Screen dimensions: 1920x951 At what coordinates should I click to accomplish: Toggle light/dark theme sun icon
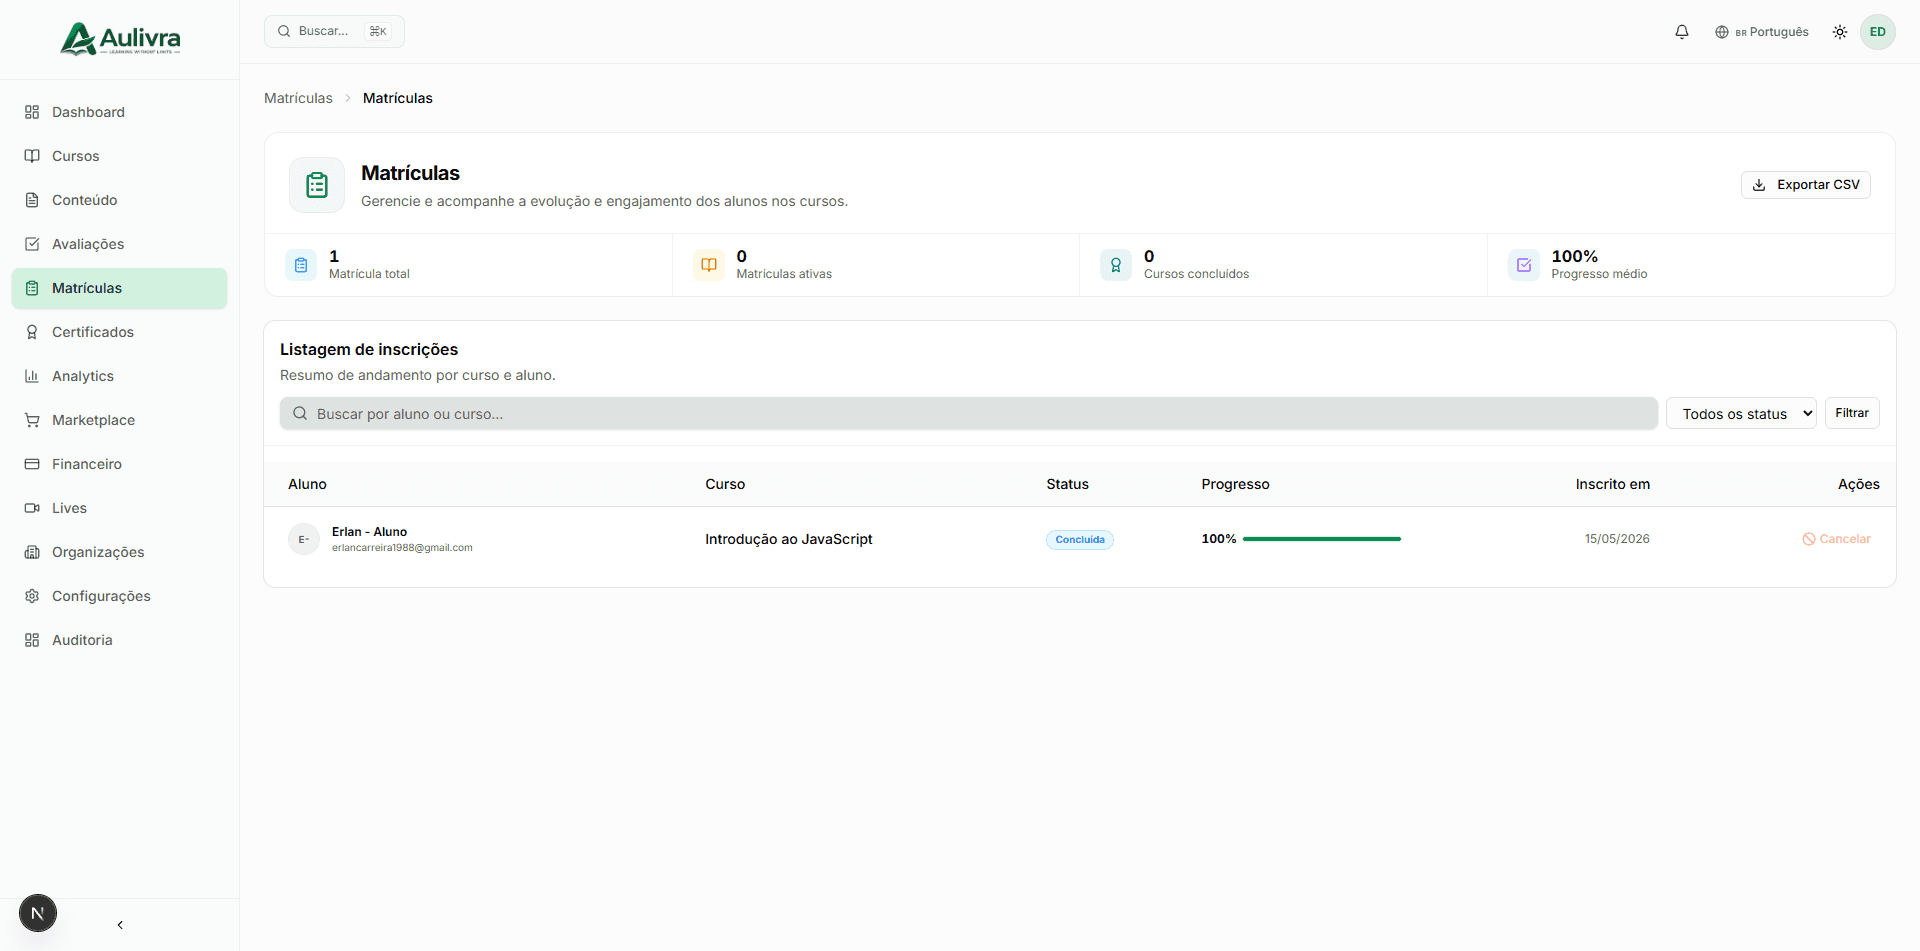(x=1840, y=32)
